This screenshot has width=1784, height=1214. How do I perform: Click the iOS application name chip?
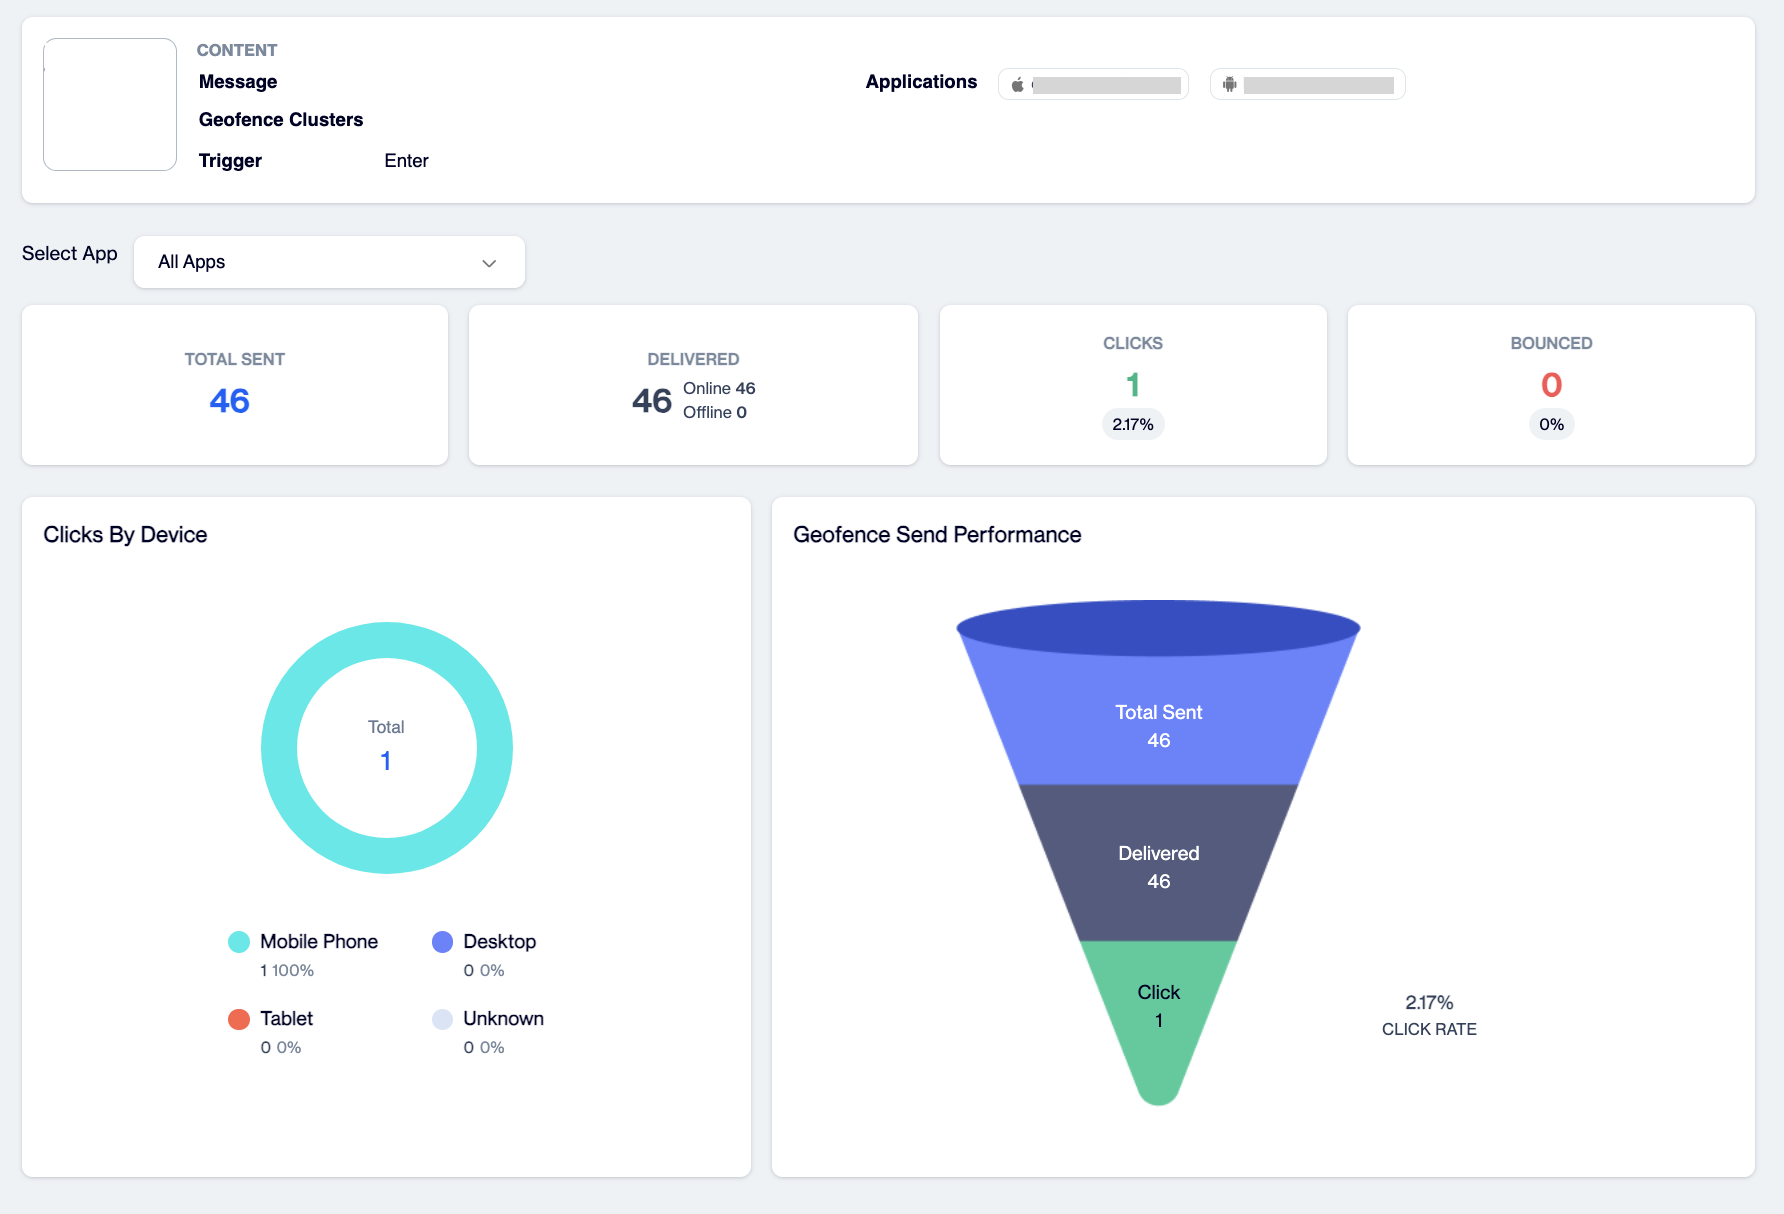point(1093,85)
